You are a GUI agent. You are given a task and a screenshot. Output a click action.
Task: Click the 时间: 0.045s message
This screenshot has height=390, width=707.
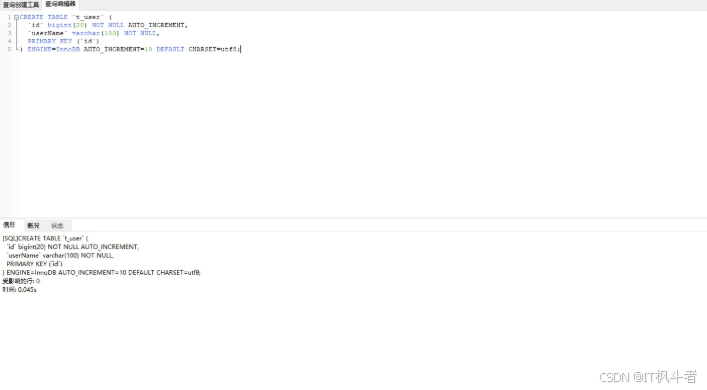coord(19,289)
